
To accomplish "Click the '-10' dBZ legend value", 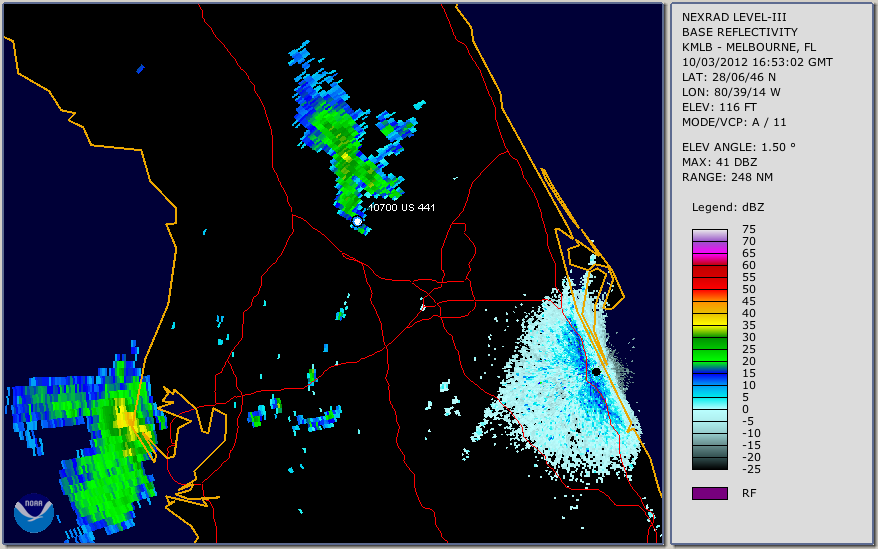I will 751,433.
